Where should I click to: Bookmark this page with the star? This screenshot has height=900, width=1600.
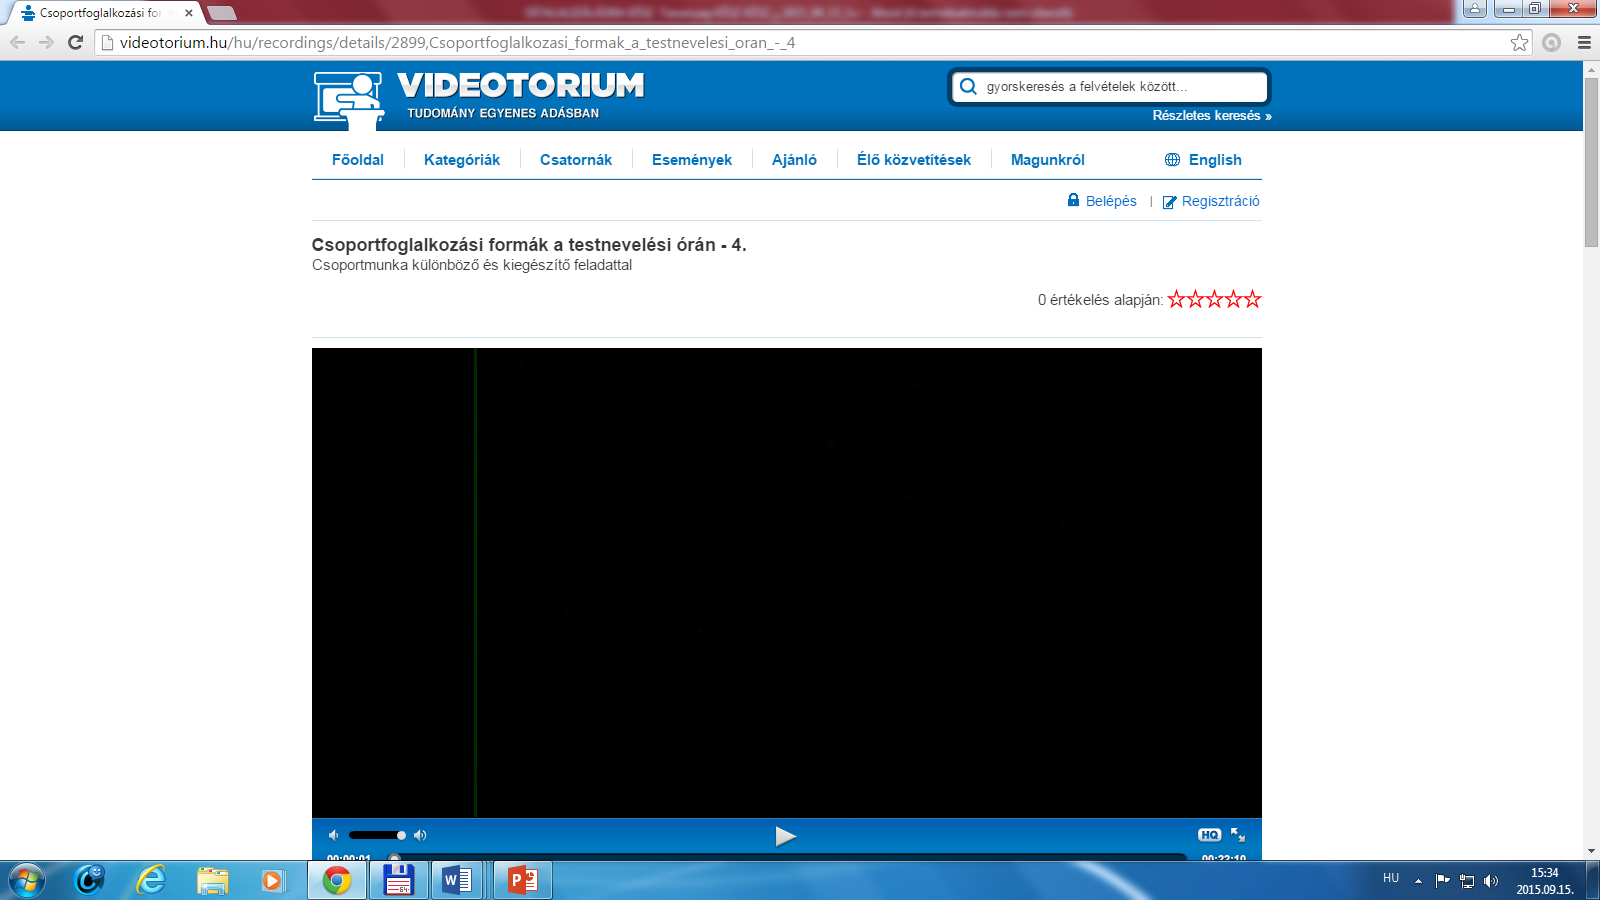click(1519, 42)
